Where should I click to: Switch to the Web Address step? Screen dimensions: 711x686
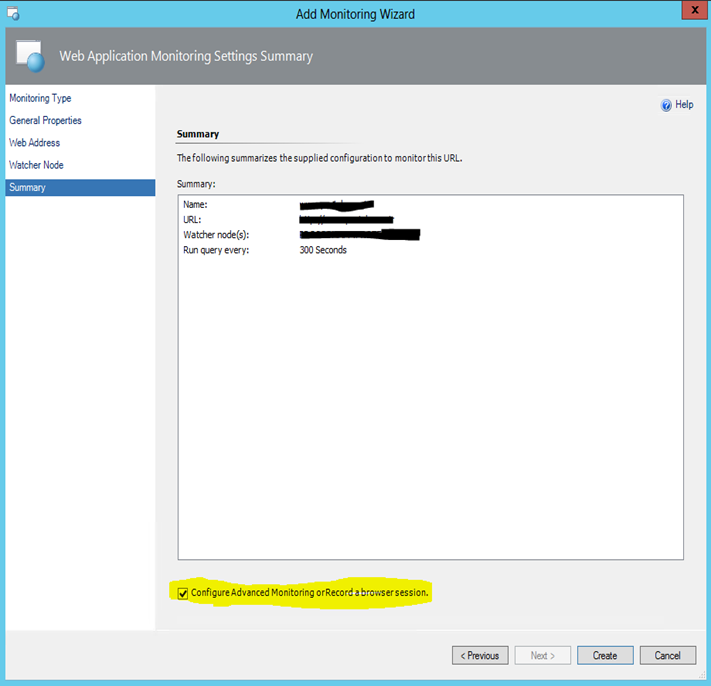(x=34, y=143)
